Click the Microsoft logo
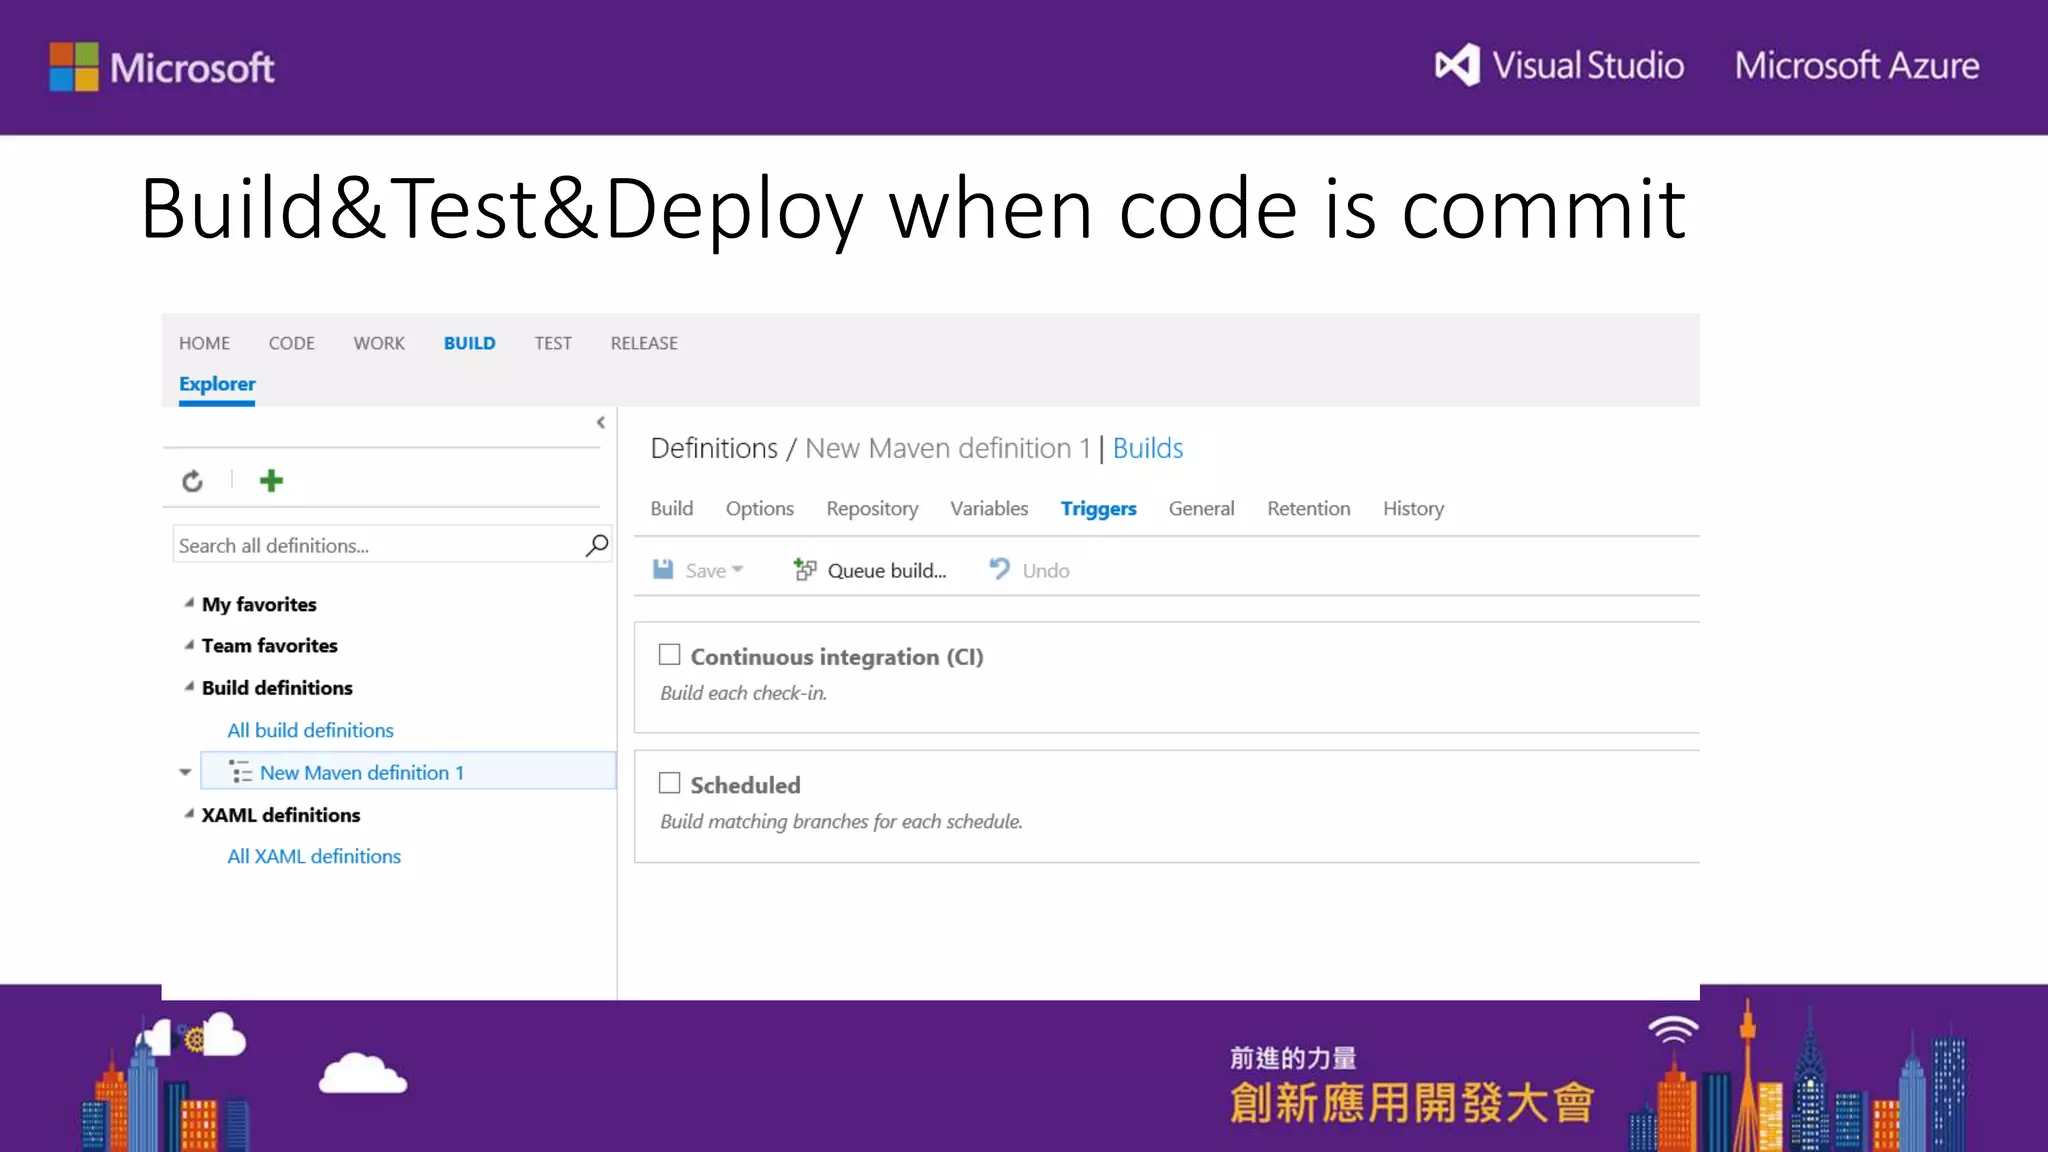 [x=162, y=67]
